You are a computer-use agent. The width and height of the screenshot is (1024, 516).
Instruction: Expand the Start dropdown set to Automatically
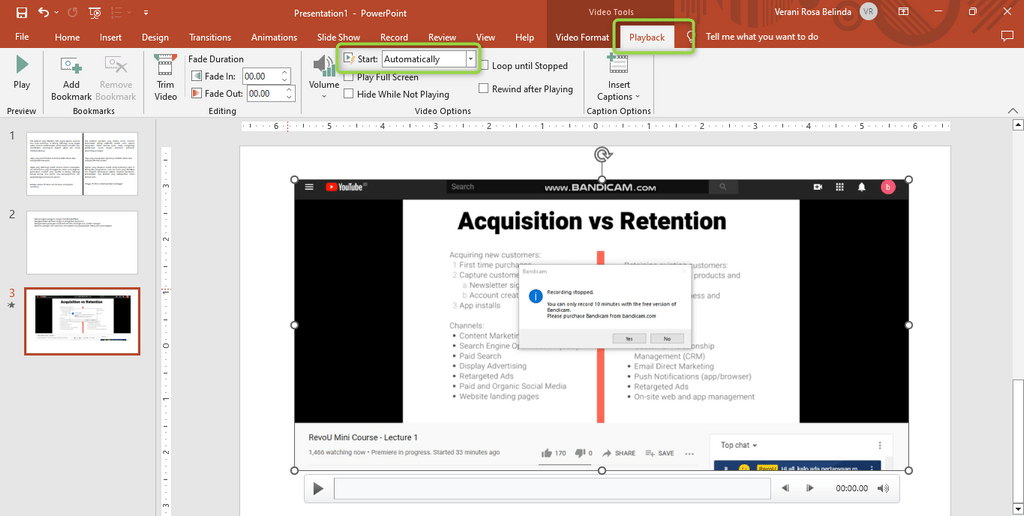471,59
